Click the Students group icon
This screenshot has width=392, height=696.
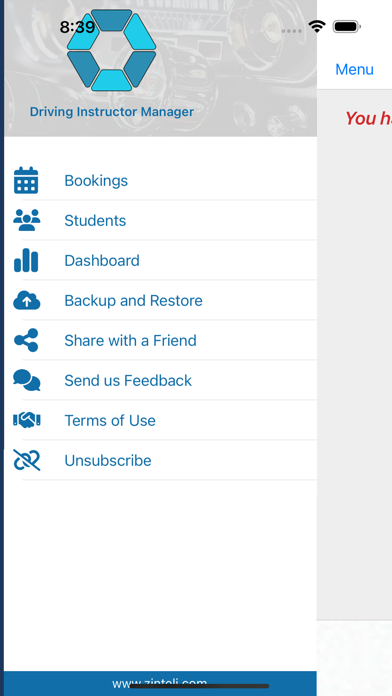pyautogui.click(x=27, y=220)
